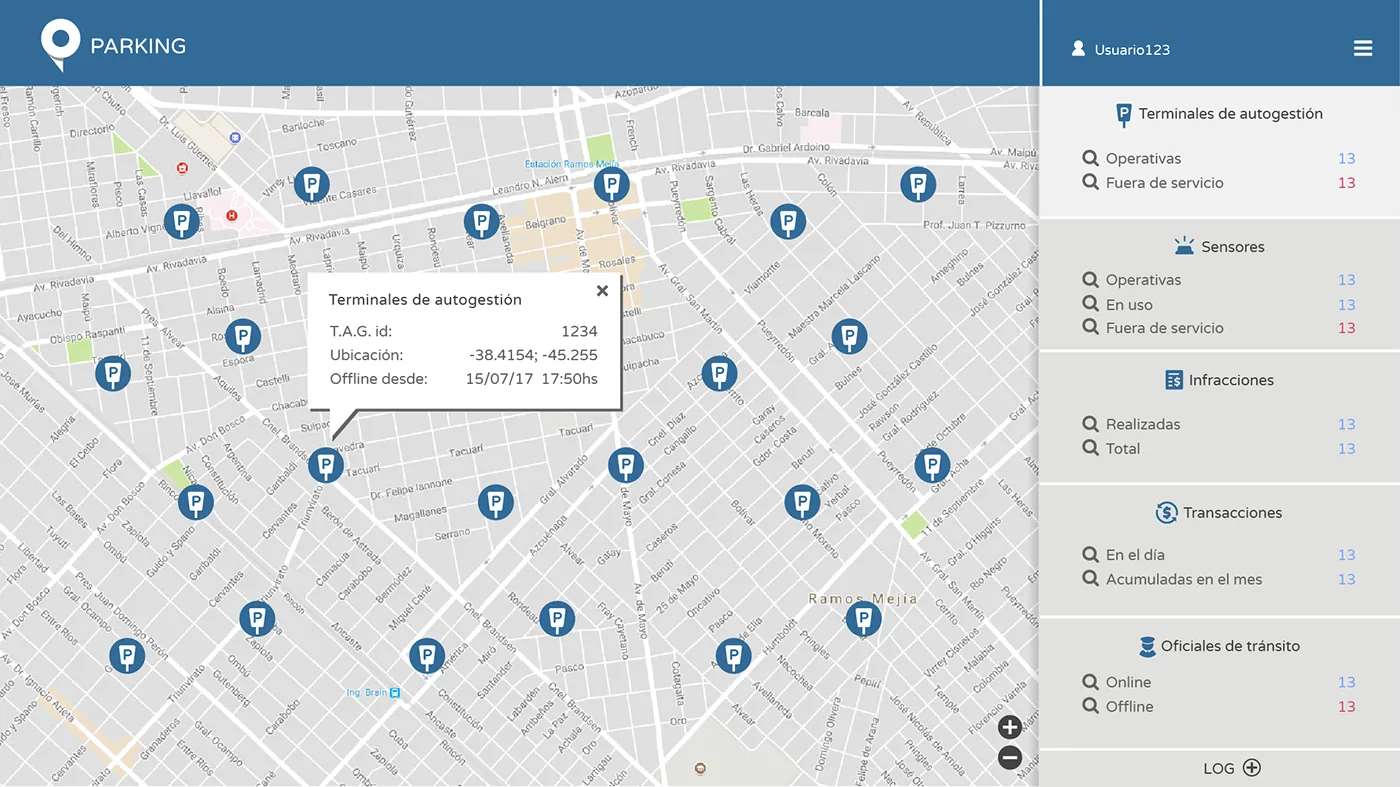Zoom in on the map with the plus button
The width and height of the screenshot is (1400, 787).
[1010, 727]
